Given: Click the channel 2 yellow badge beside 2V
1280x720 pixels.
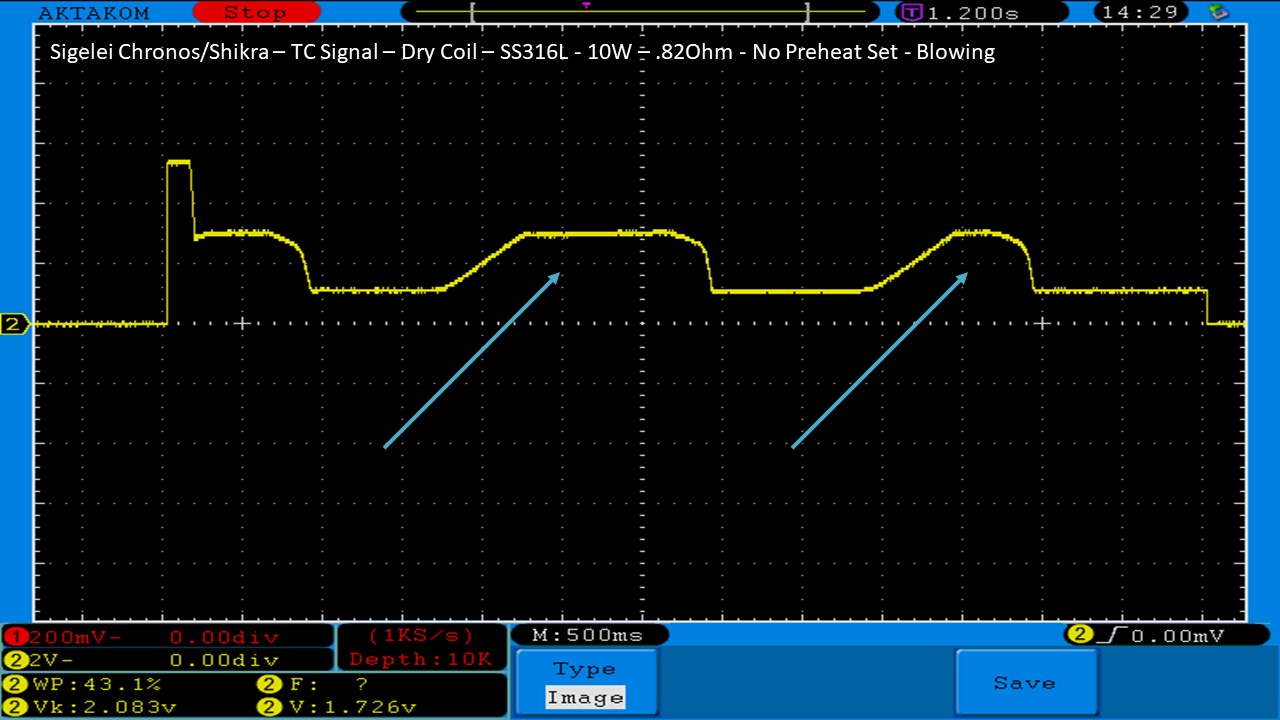Looking at the screenshot, I should tap(17, 660).
